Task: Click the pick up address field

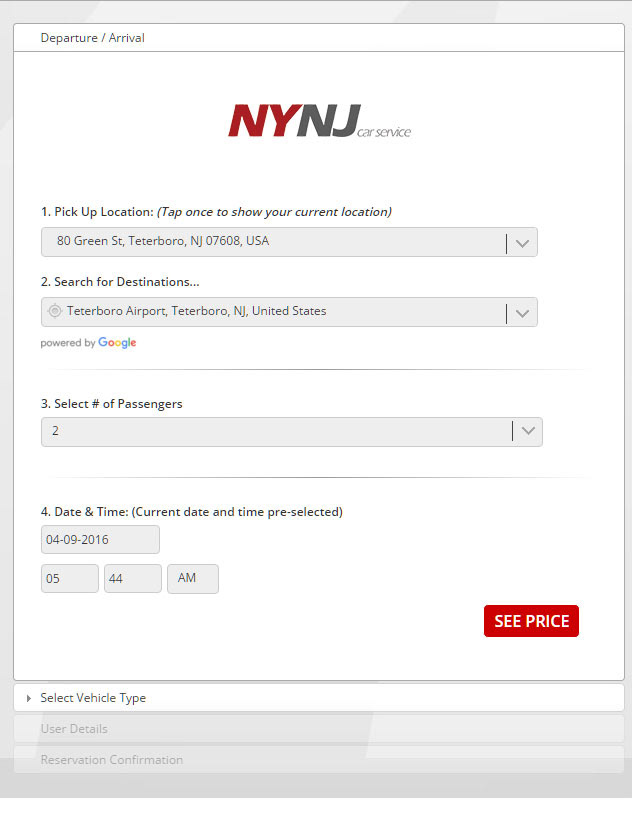Action: 270,242
